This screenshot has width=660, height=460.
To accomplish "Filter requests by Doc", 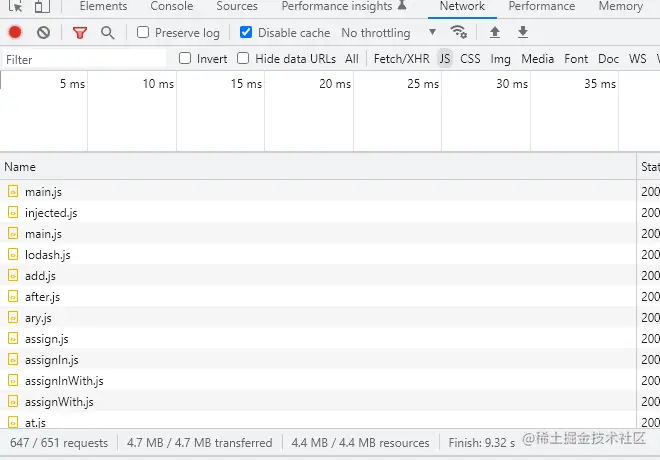I will tap(609, 58).
